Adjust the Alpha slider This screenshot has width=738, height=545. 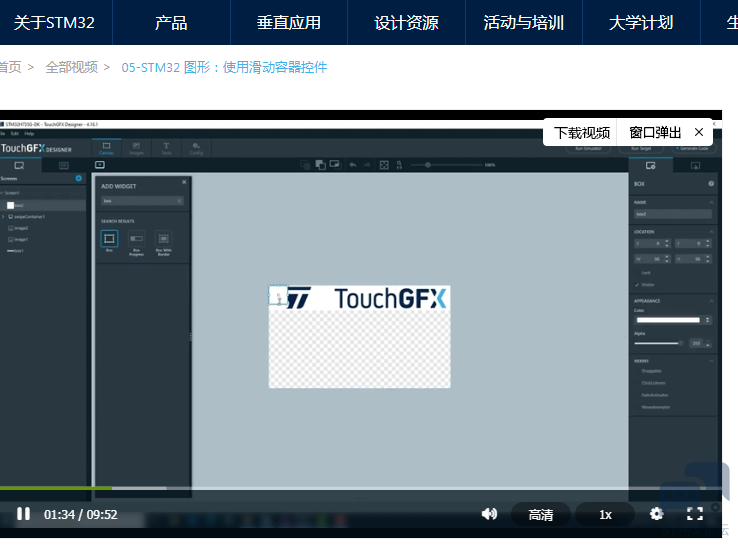click(x=659, y=343)
